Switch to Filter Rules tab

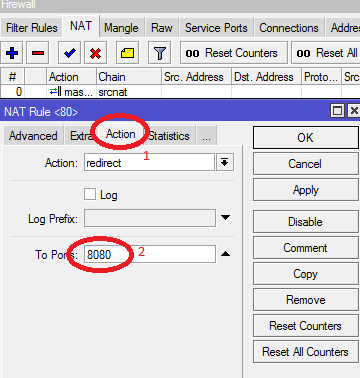coord(32,28)
